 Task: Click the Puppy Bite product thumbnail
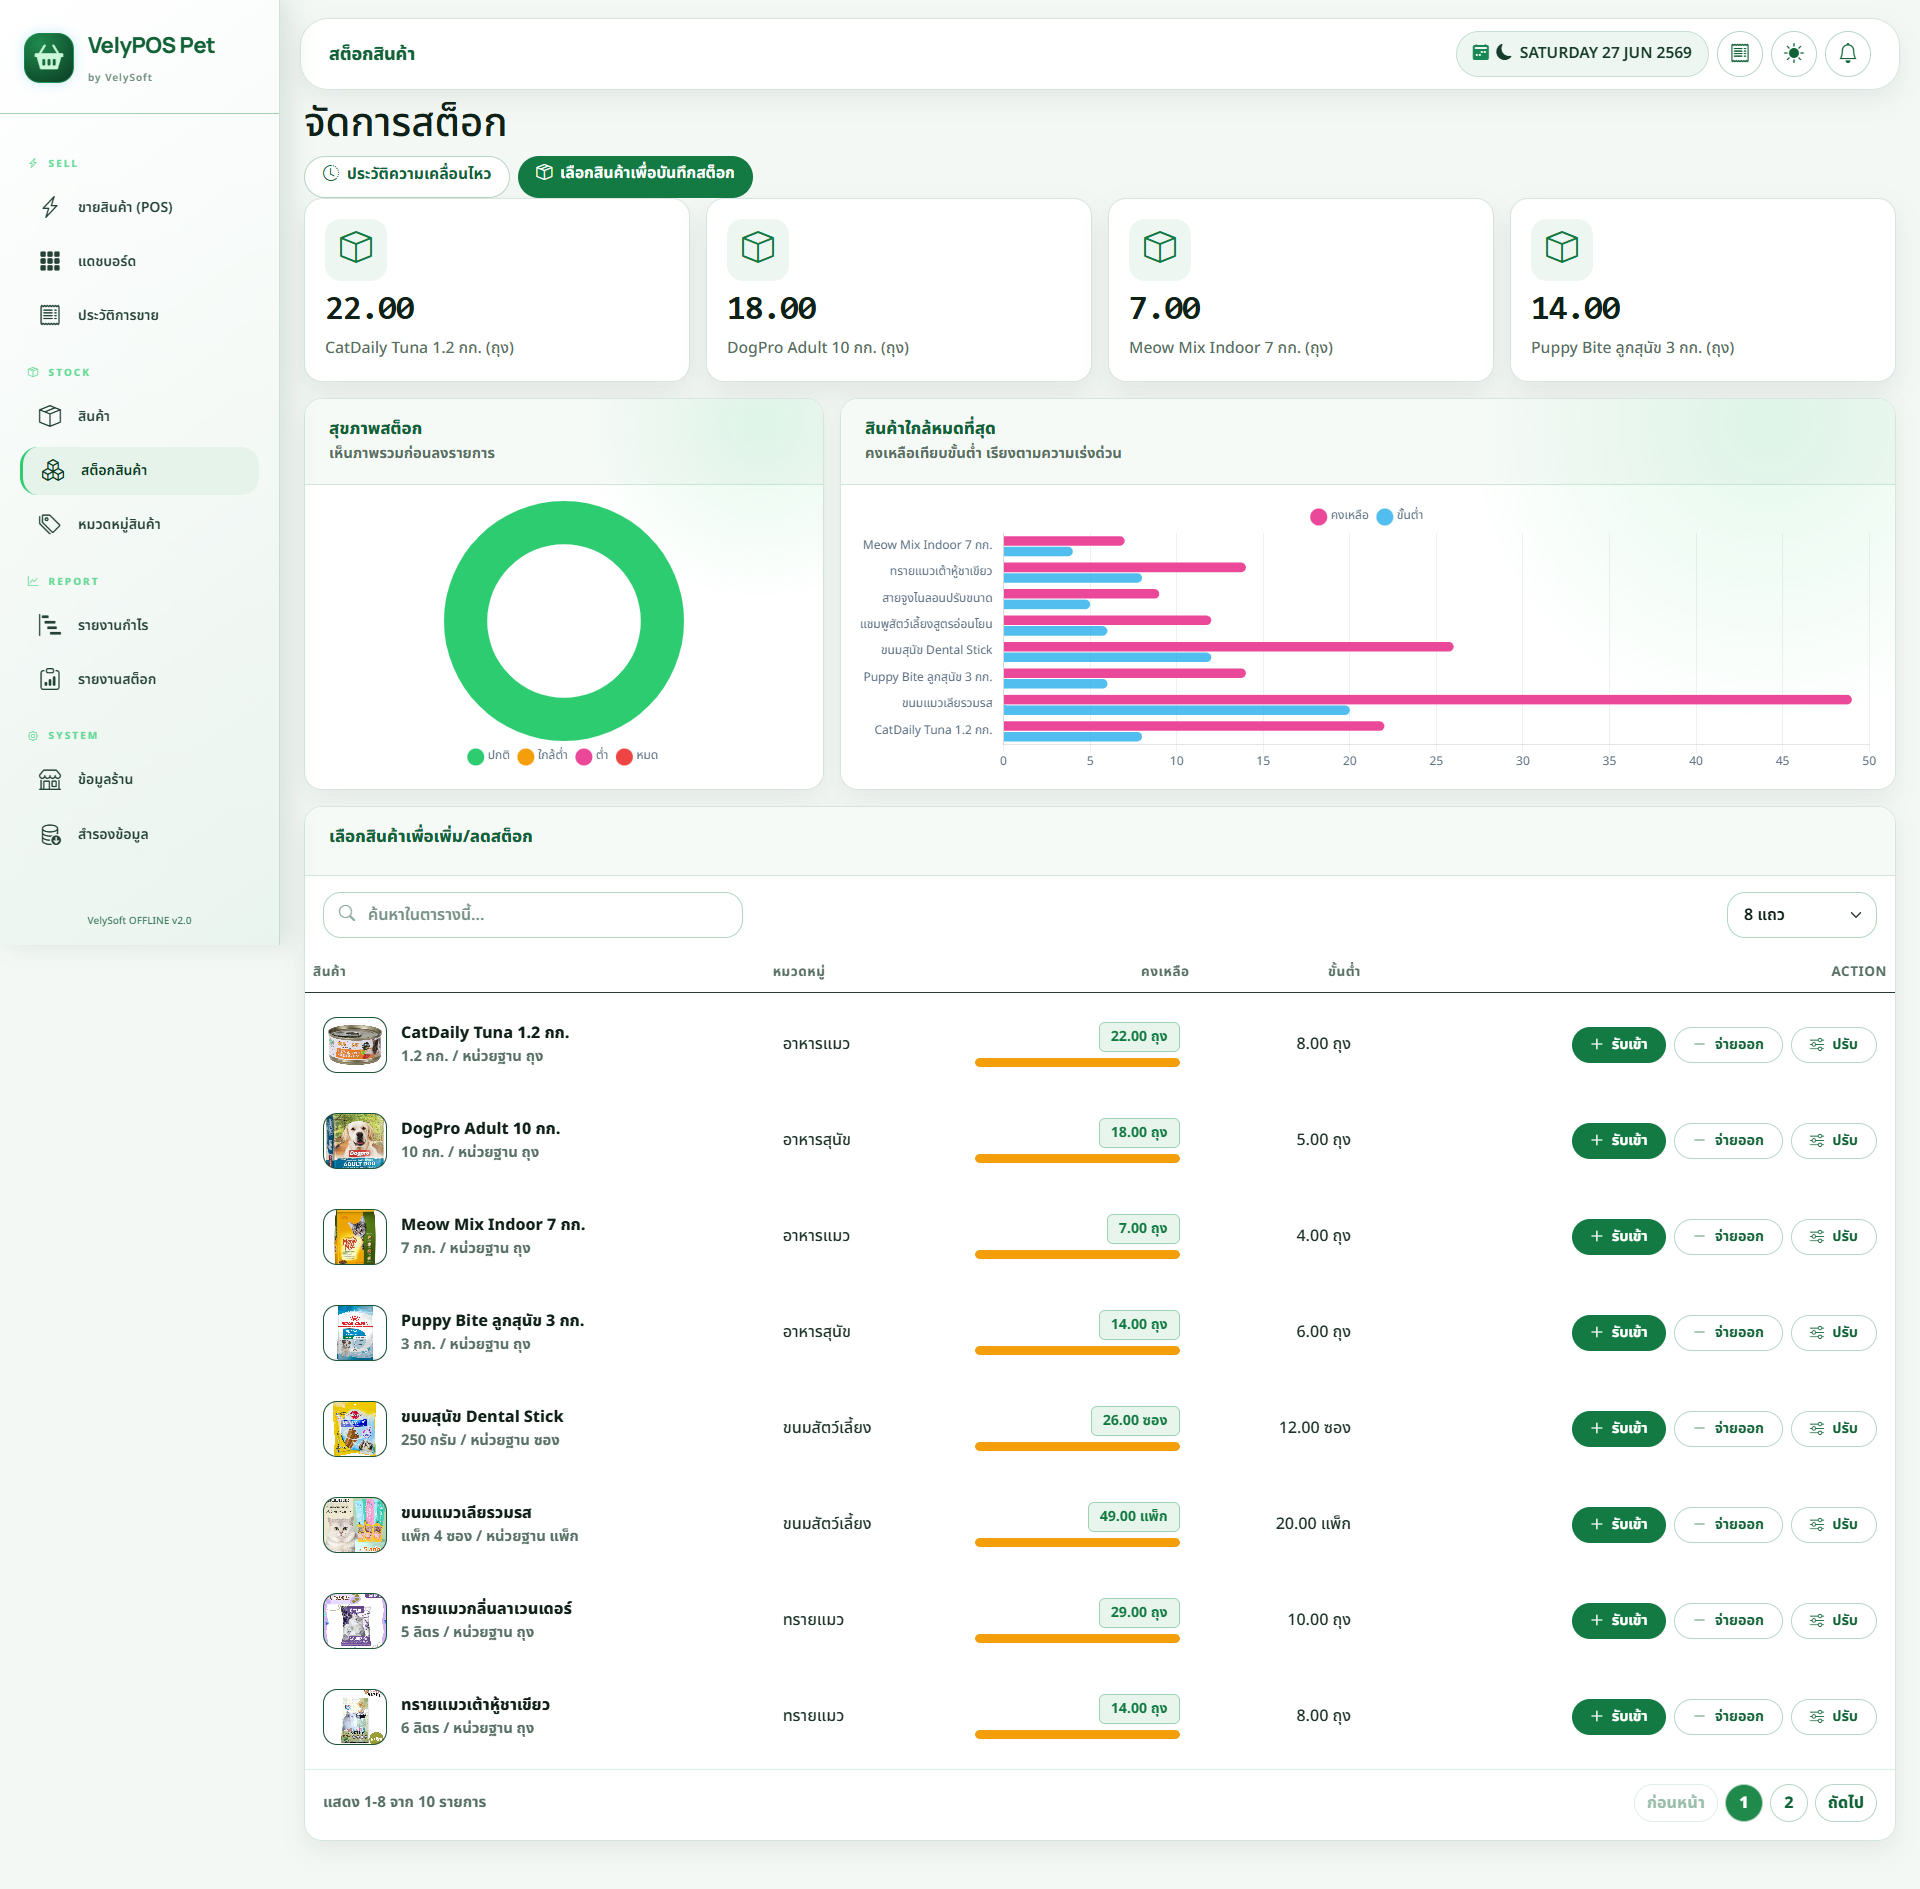tap(355, 1332)
